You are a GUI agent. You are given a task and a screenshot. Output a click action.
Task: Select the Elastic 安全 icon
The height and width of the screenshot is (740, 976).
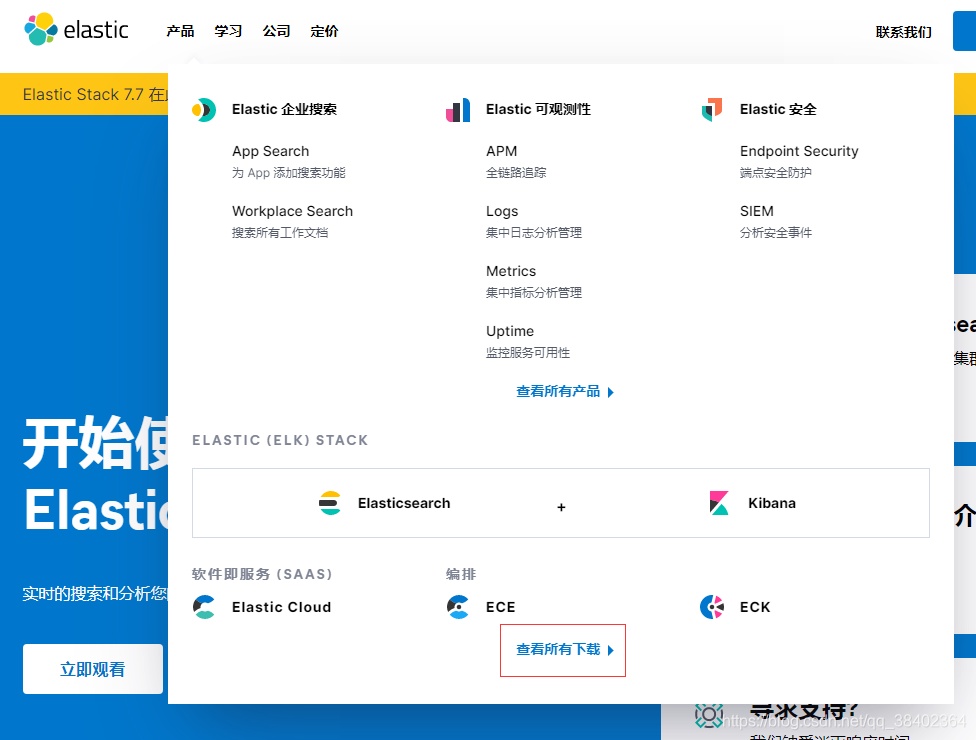coord(711,110)
